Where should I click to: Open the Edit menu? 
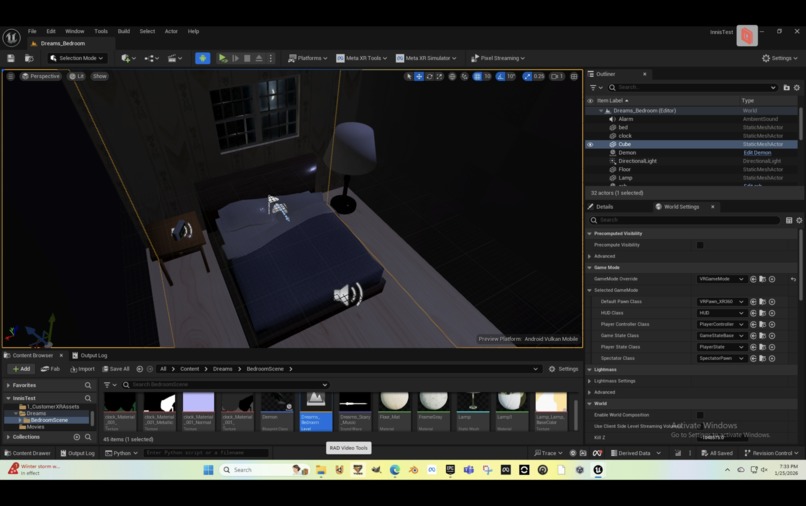point(51,31)
